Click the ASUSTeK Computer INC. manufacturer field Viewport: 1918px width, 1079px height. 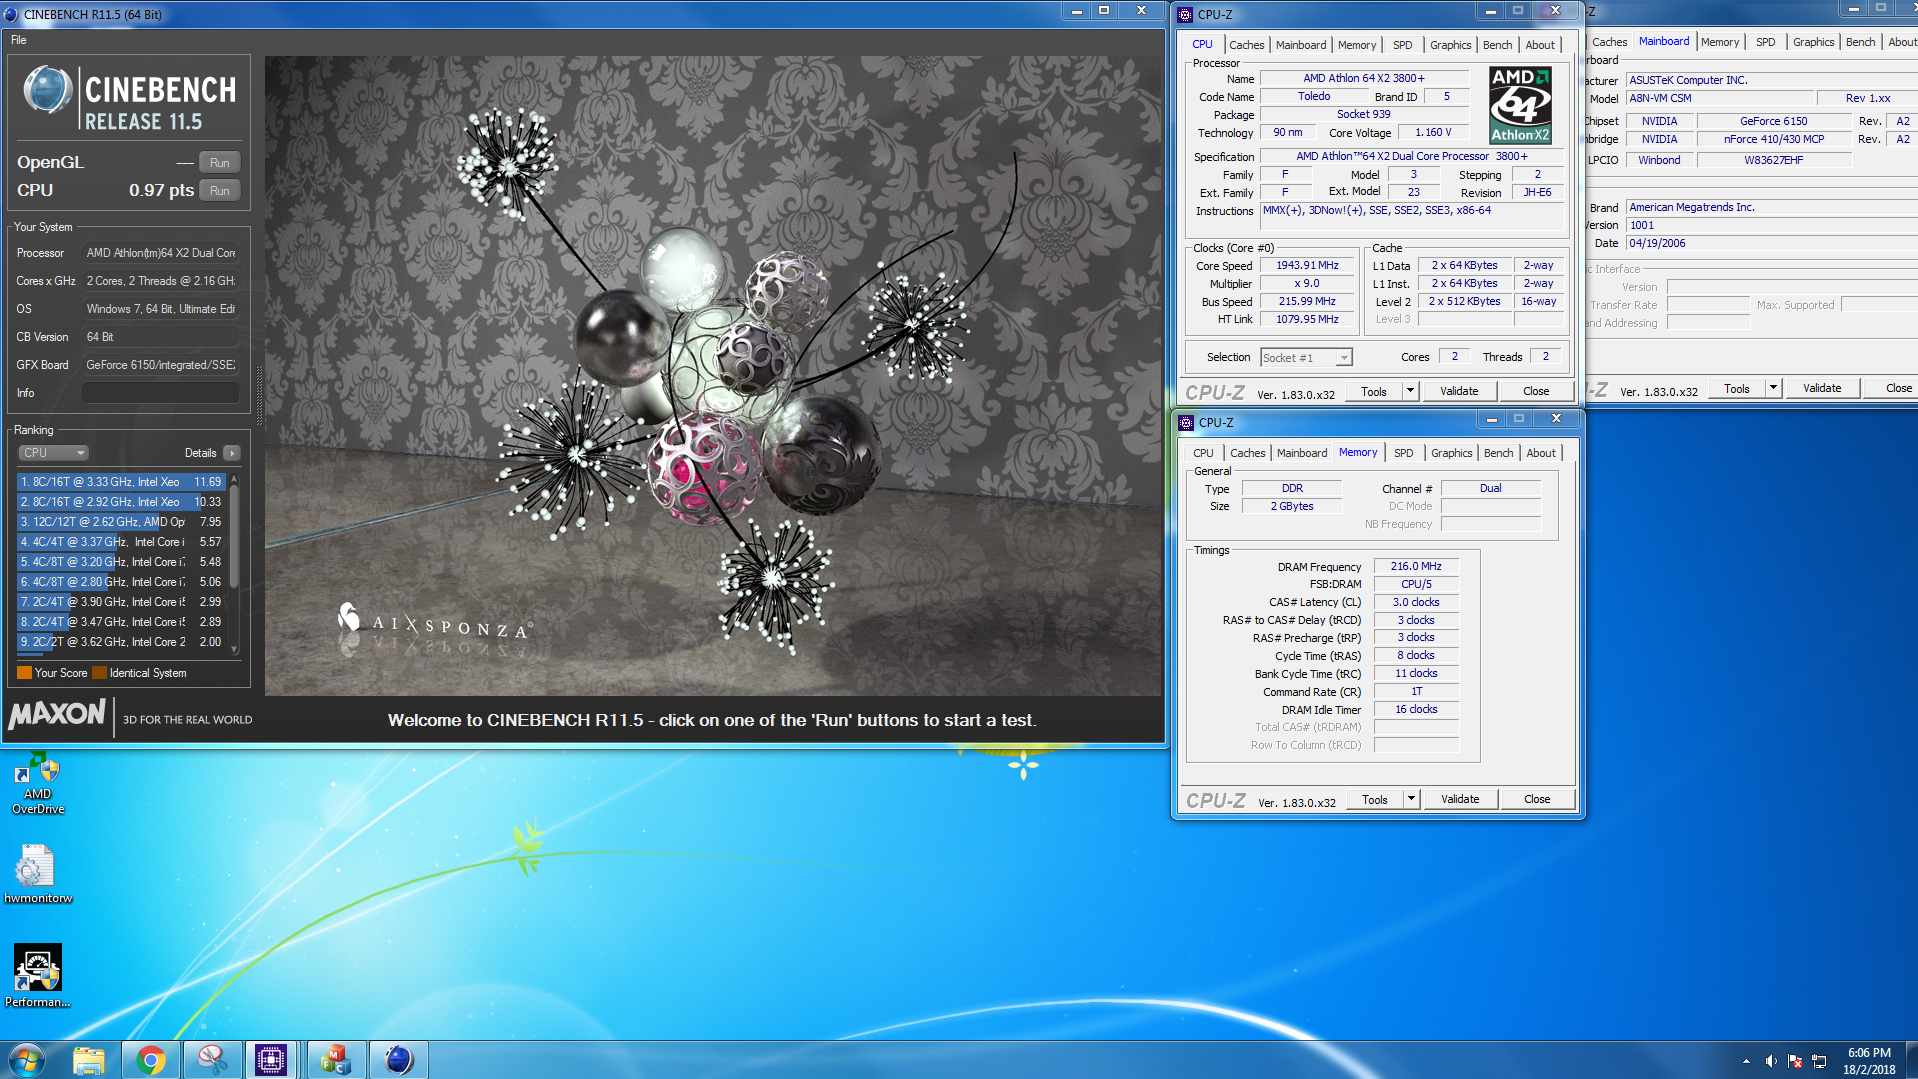coord(1771,80)
